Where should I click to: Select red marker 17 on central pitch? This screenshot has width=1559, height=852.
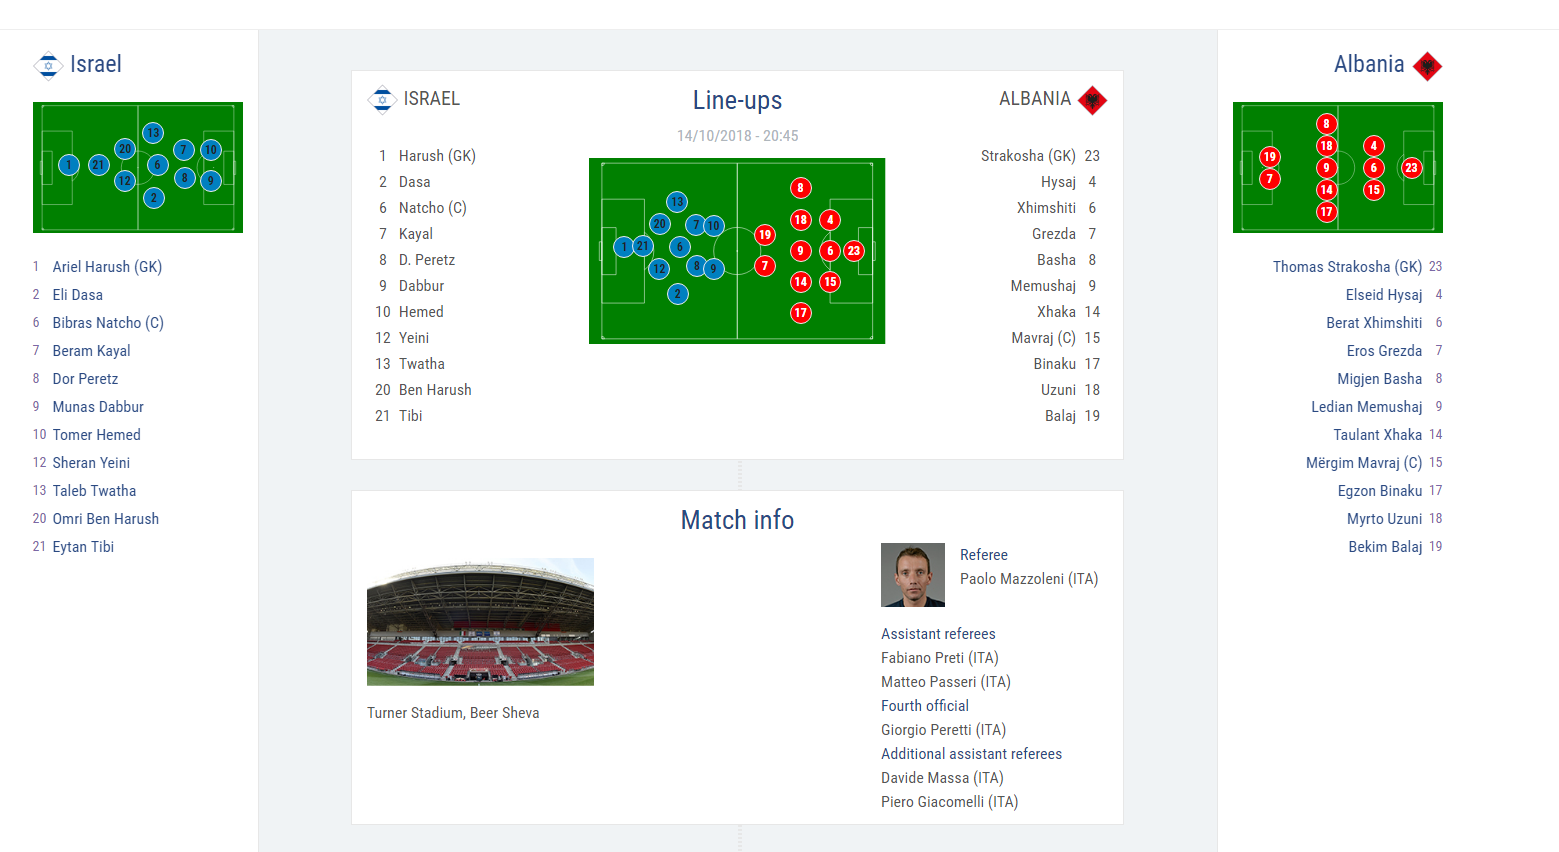coord(800,313)
